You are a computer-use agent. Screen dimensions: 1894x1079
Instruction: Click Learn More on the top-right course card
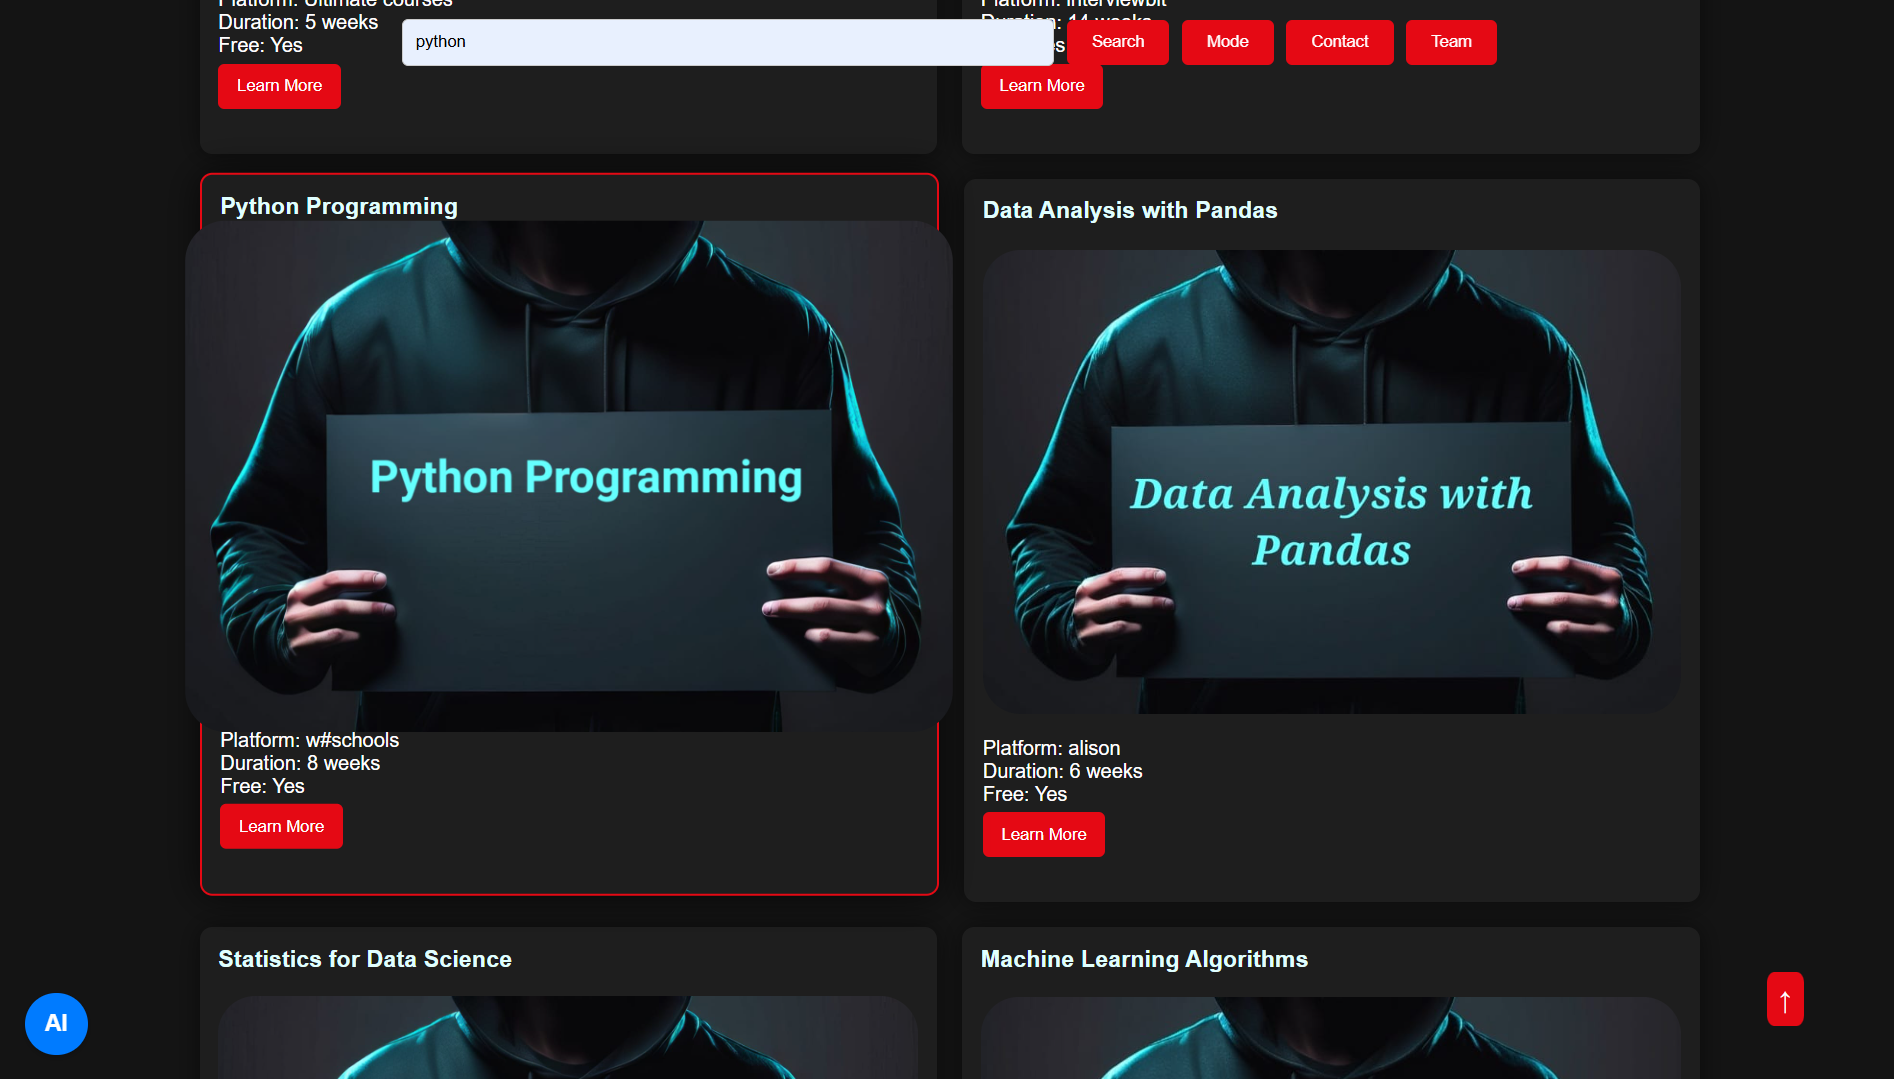coord(1042,86)
